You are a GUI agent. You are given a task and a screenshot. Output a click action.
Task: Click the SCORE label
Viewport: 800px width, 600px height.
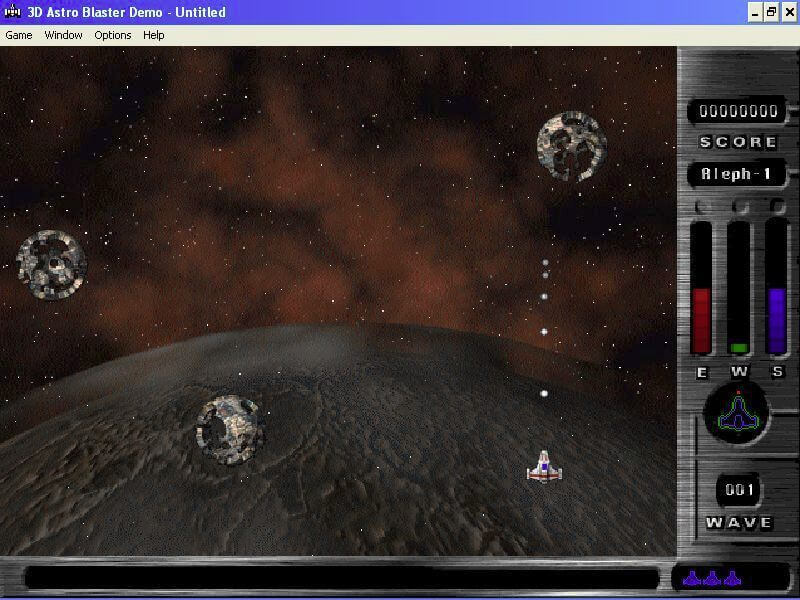pos(738,142)
